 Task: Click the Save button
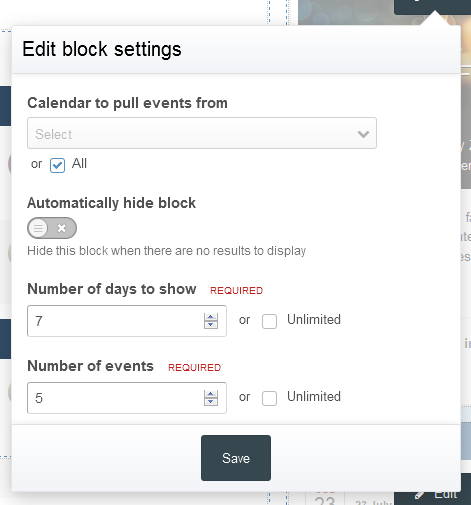[236, 458]
